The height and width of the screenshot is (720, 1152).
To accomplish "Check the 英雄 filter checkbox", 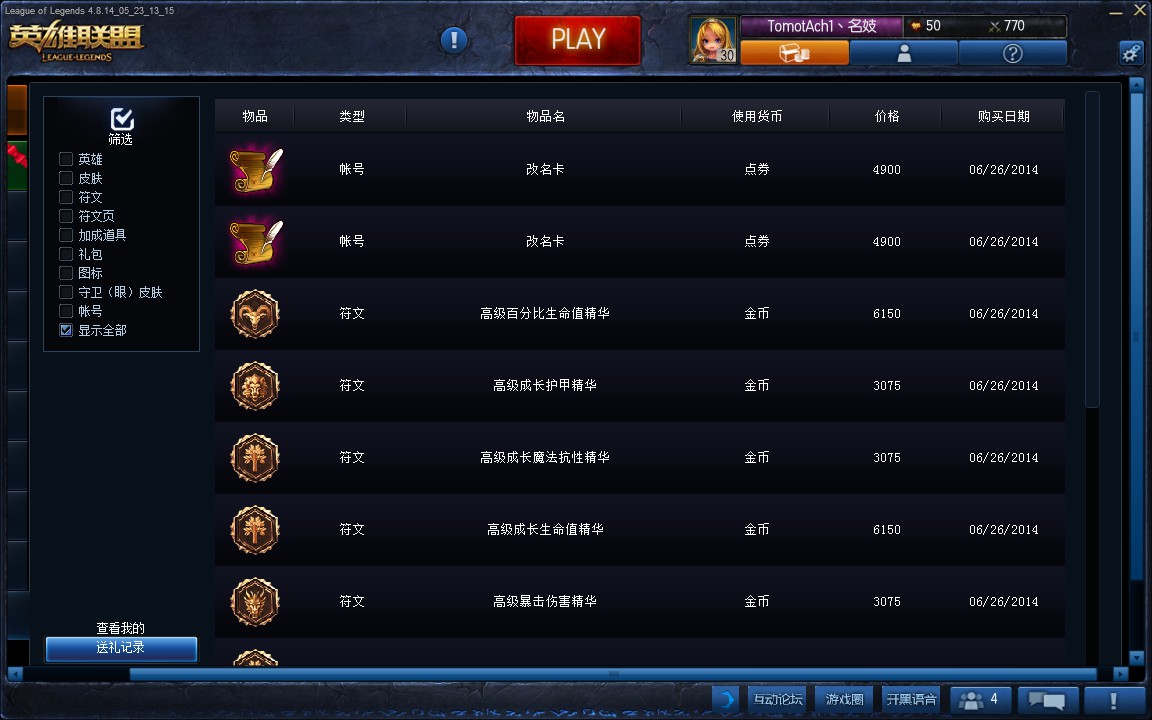I will pos(66,159).
